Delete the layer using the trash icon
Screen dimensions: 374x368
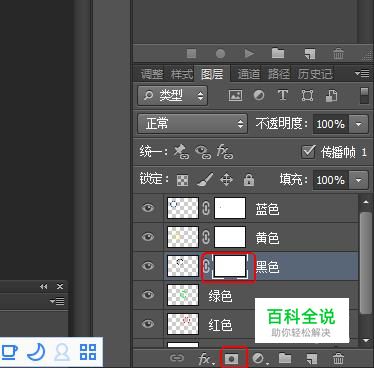[x=338, y=358]
